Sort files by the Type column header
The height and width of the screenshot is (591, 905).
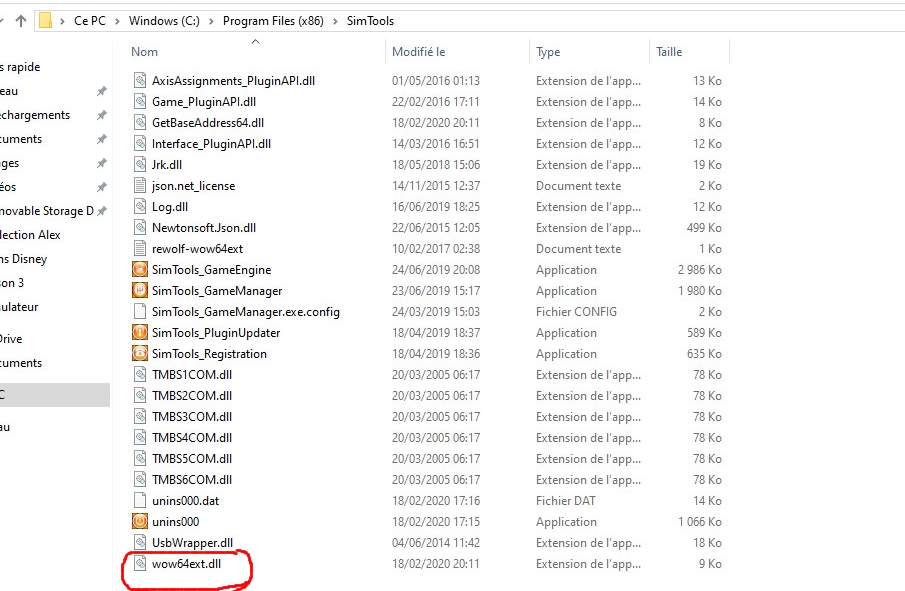click(x=548, y=52)
